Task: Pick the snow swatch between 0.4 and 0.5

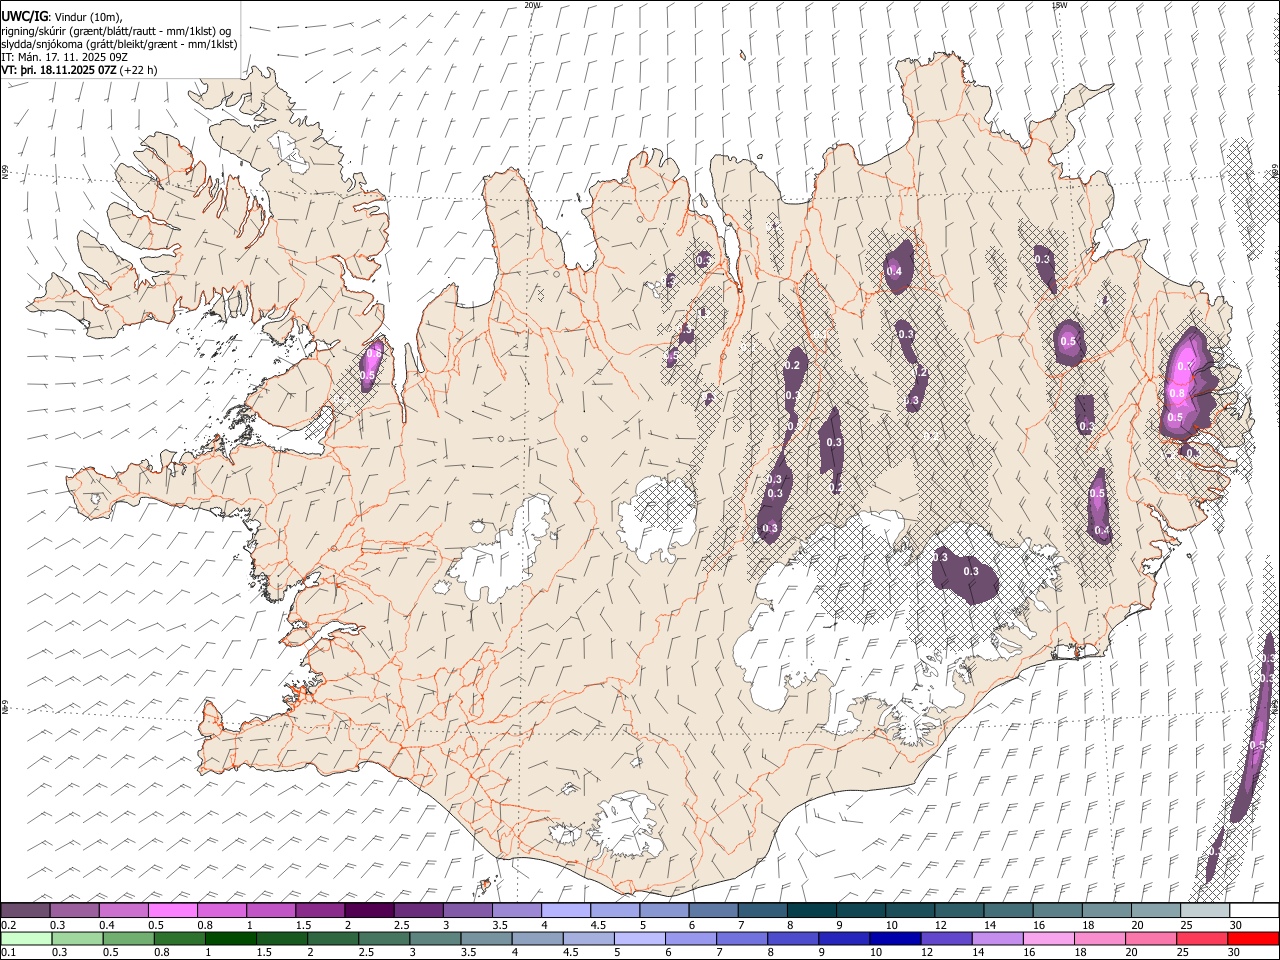Action: coord(124,910)
